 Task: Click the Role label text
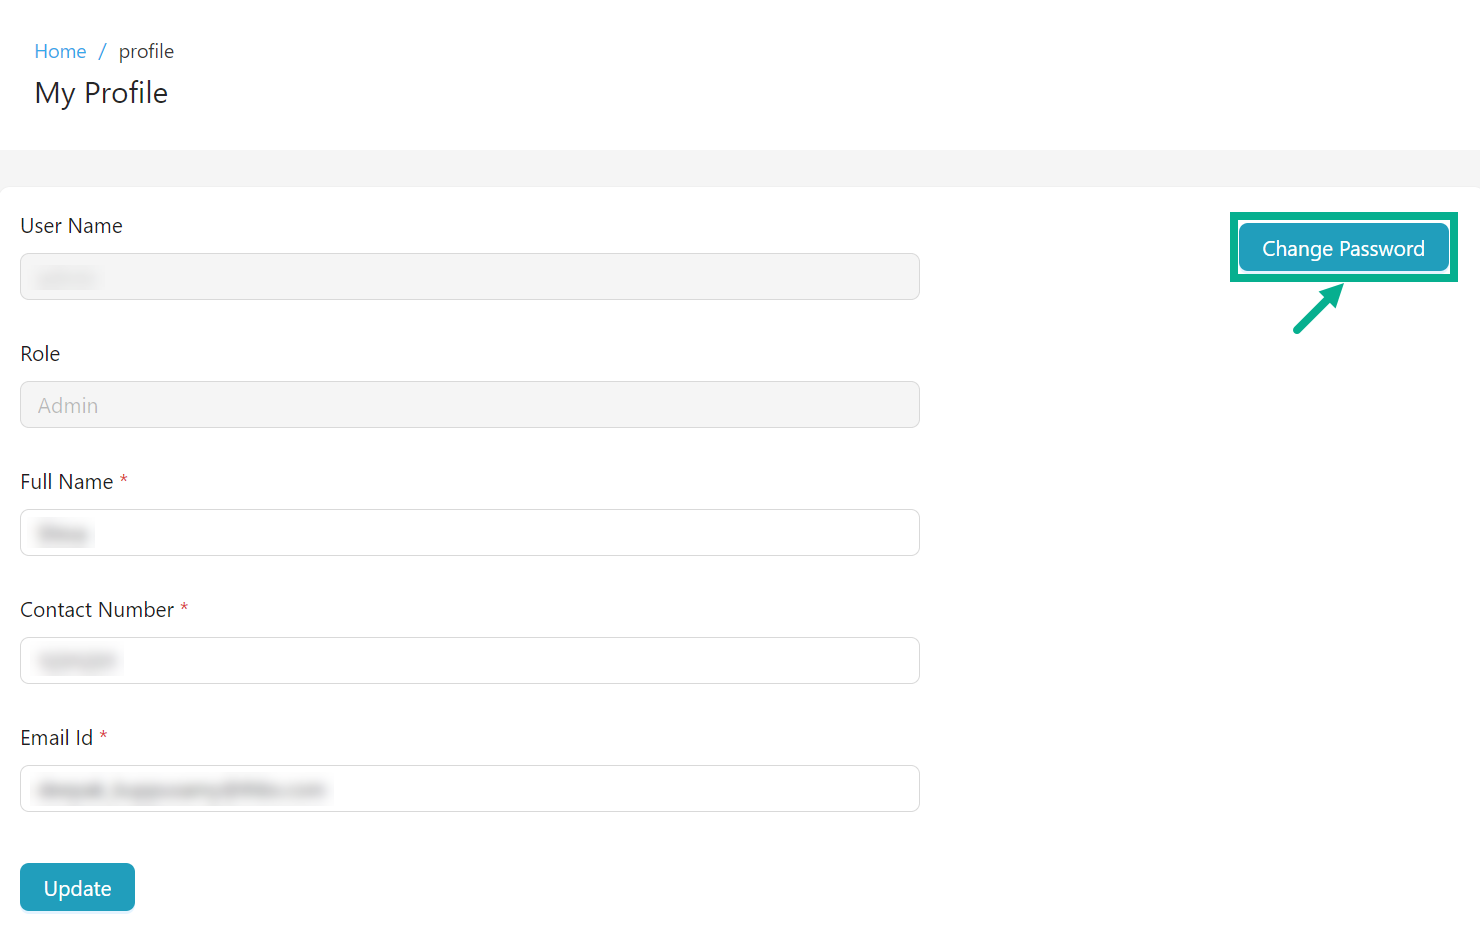(40, 354)
